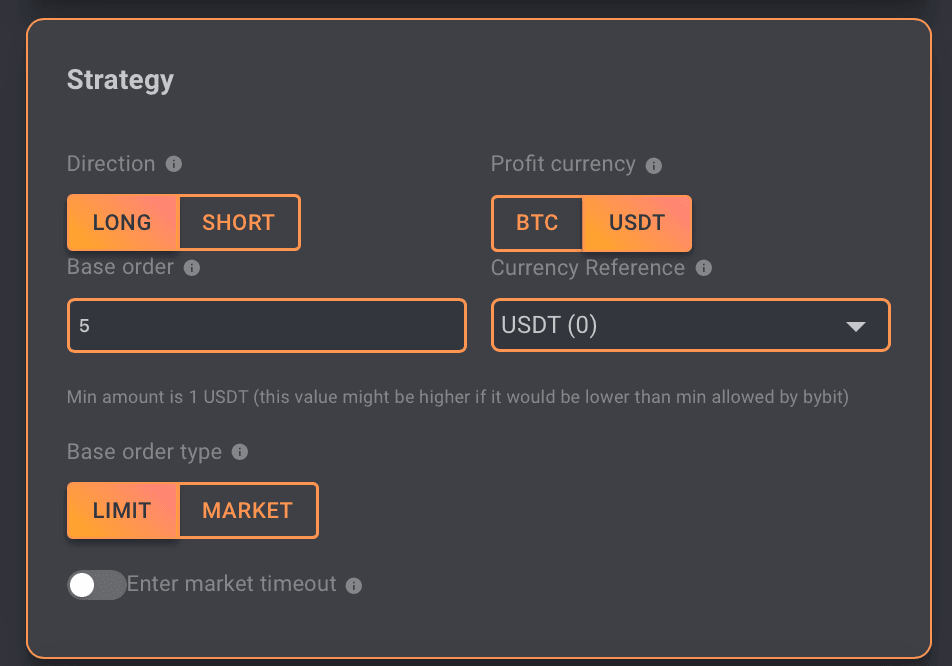Show the Base order info tooltip icon
952x666 pixels.
coord(192,268)
